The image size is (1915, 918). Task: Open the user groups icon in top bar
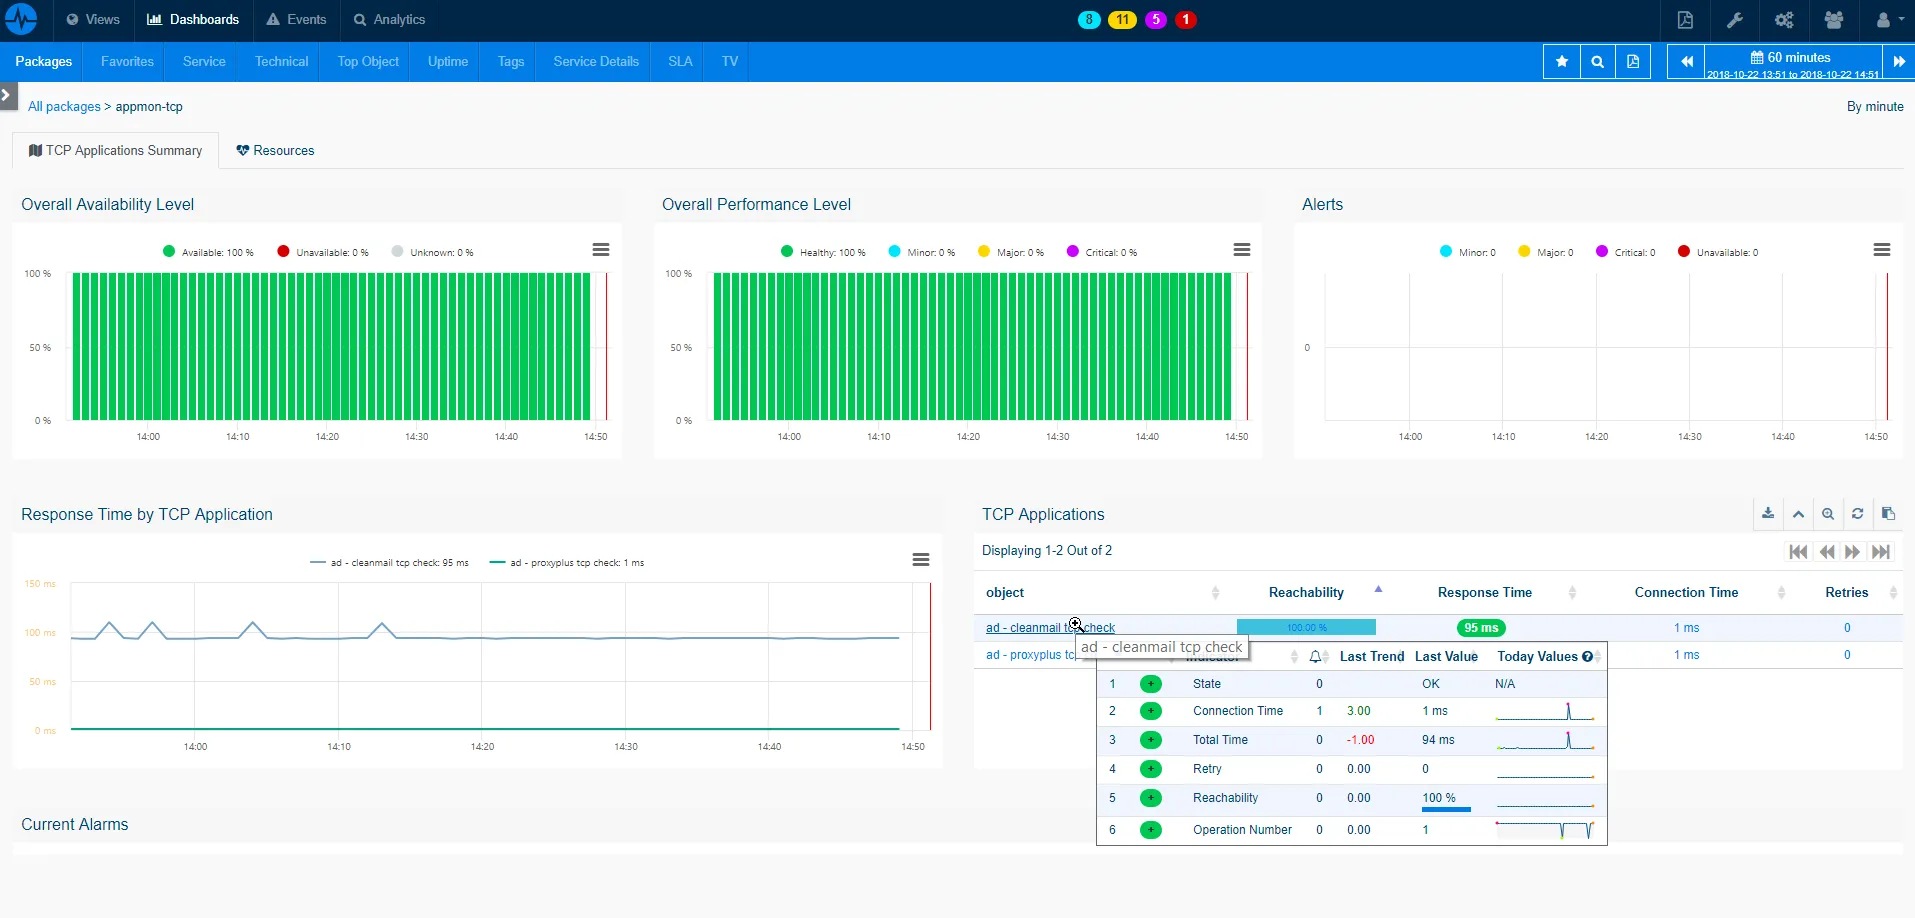pos(1834,20)
